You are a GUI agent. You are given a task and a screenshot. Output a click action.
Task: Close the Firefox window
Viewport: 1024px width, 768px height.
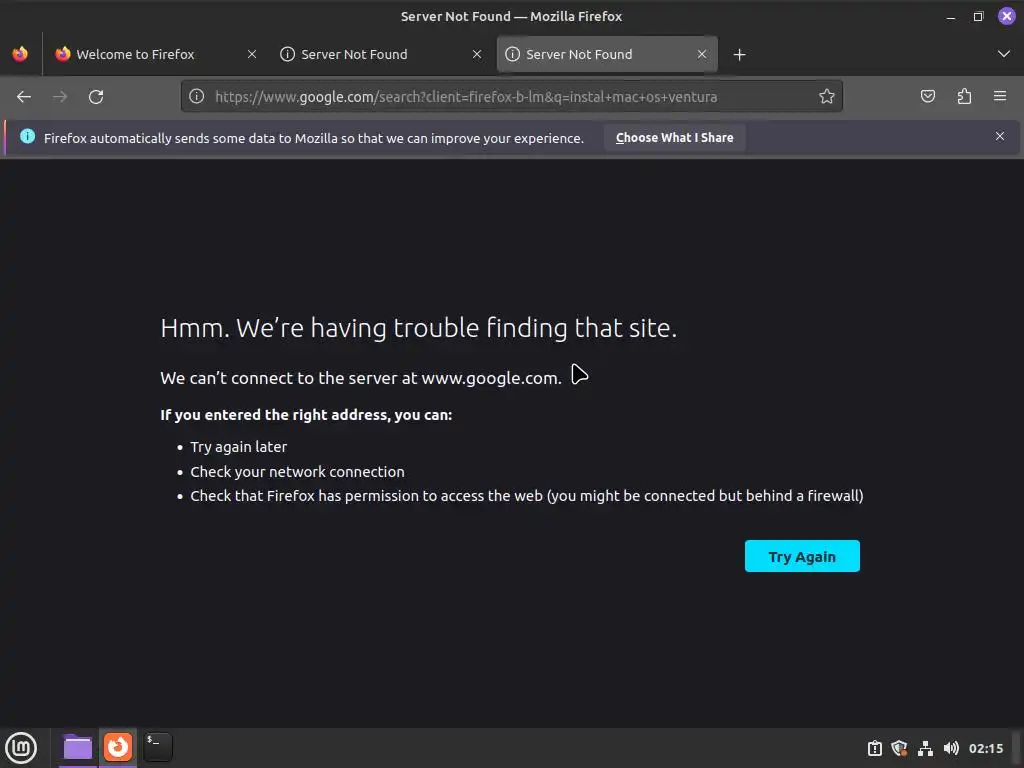(x=1006, y=16)
